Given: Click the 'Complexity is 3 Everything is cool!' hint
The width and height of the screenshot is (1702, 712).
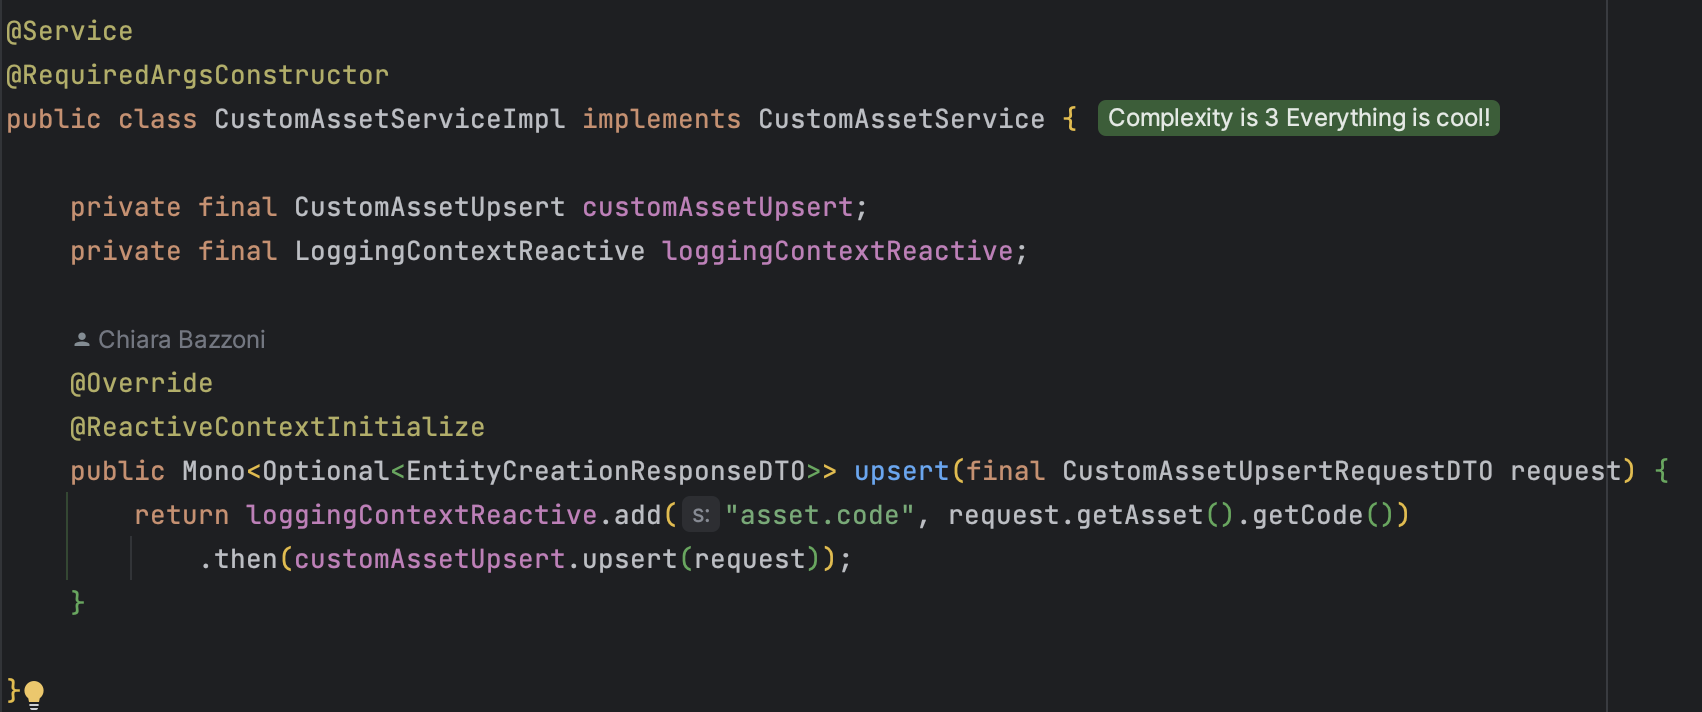Looking at the screenshot, I should [x=1298, y=118].
